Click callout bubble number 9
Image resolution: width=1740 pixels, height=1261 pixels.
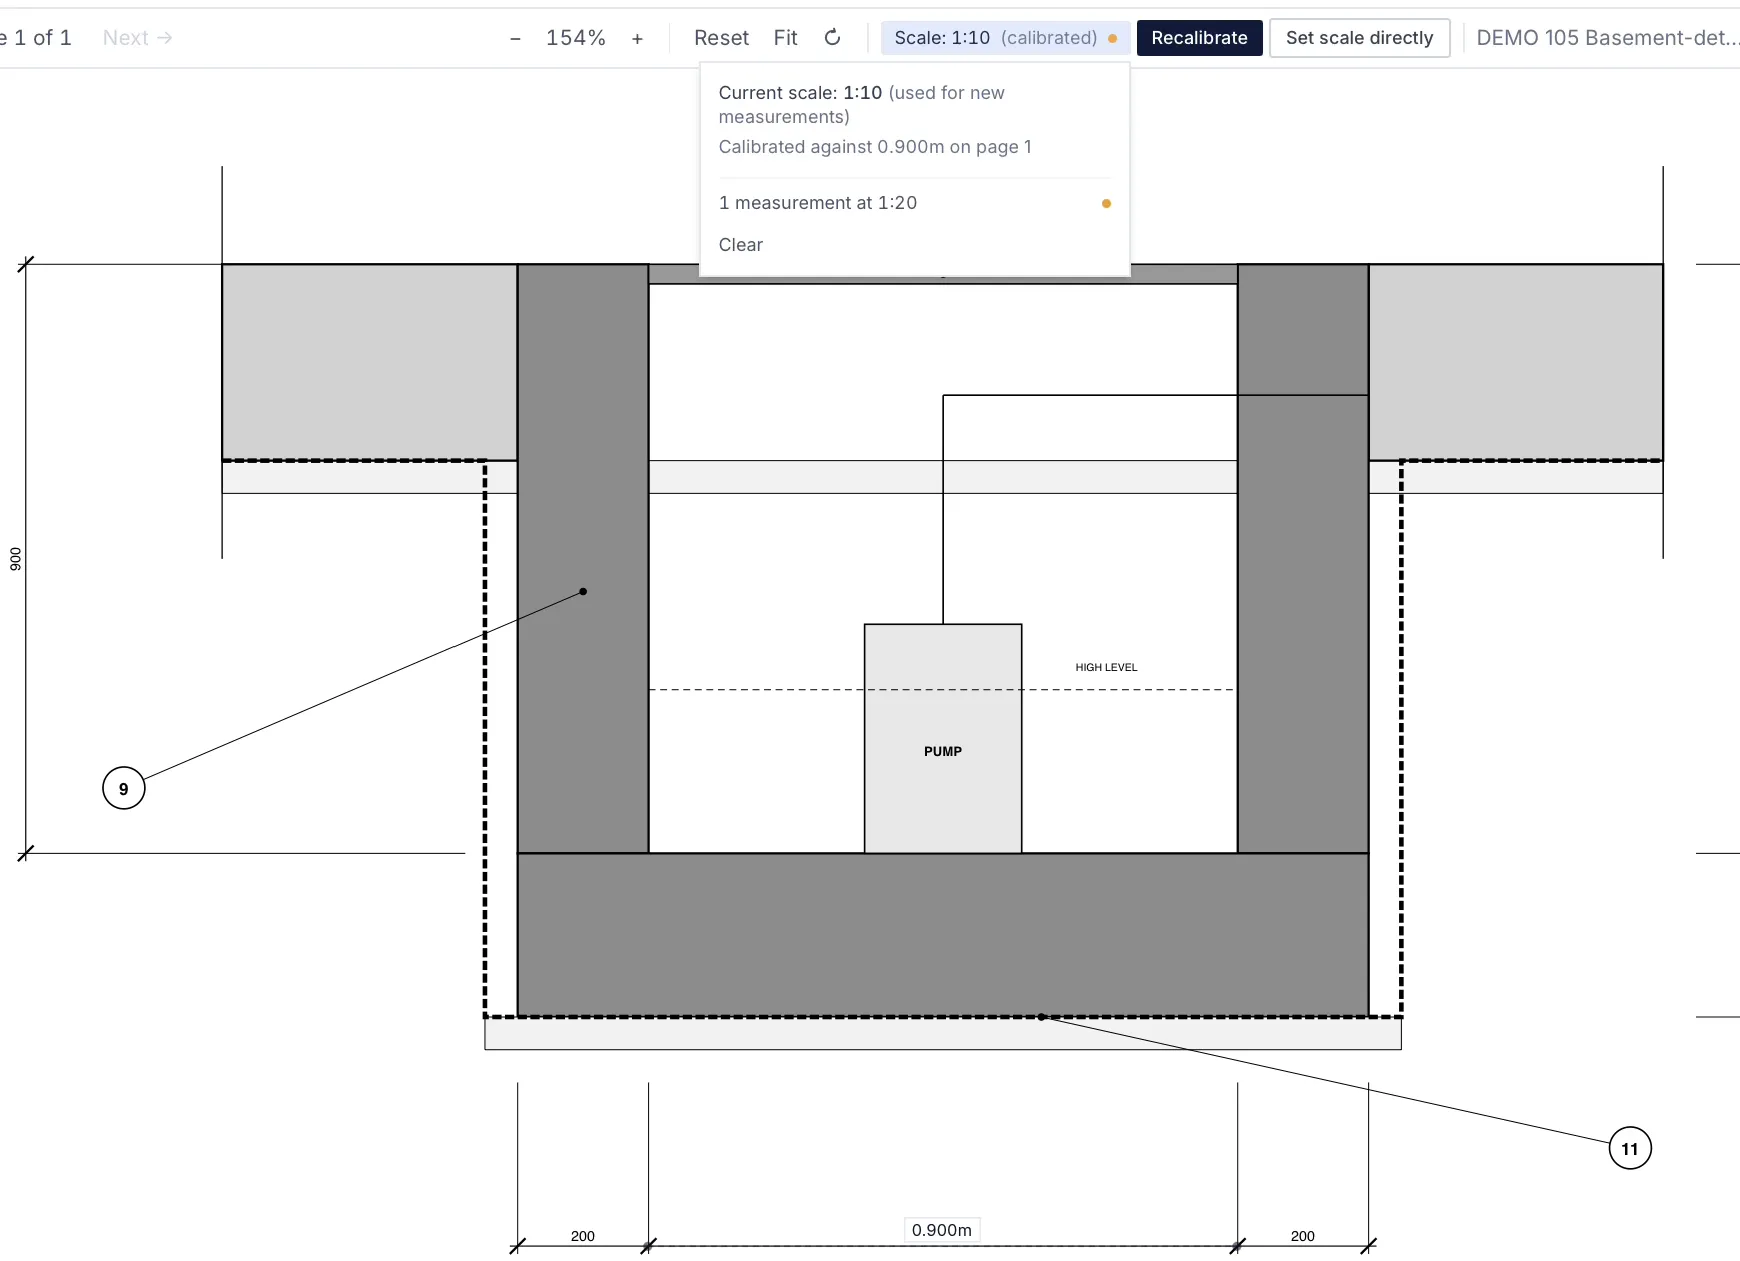pyautogui.click(x=124, y=788)
